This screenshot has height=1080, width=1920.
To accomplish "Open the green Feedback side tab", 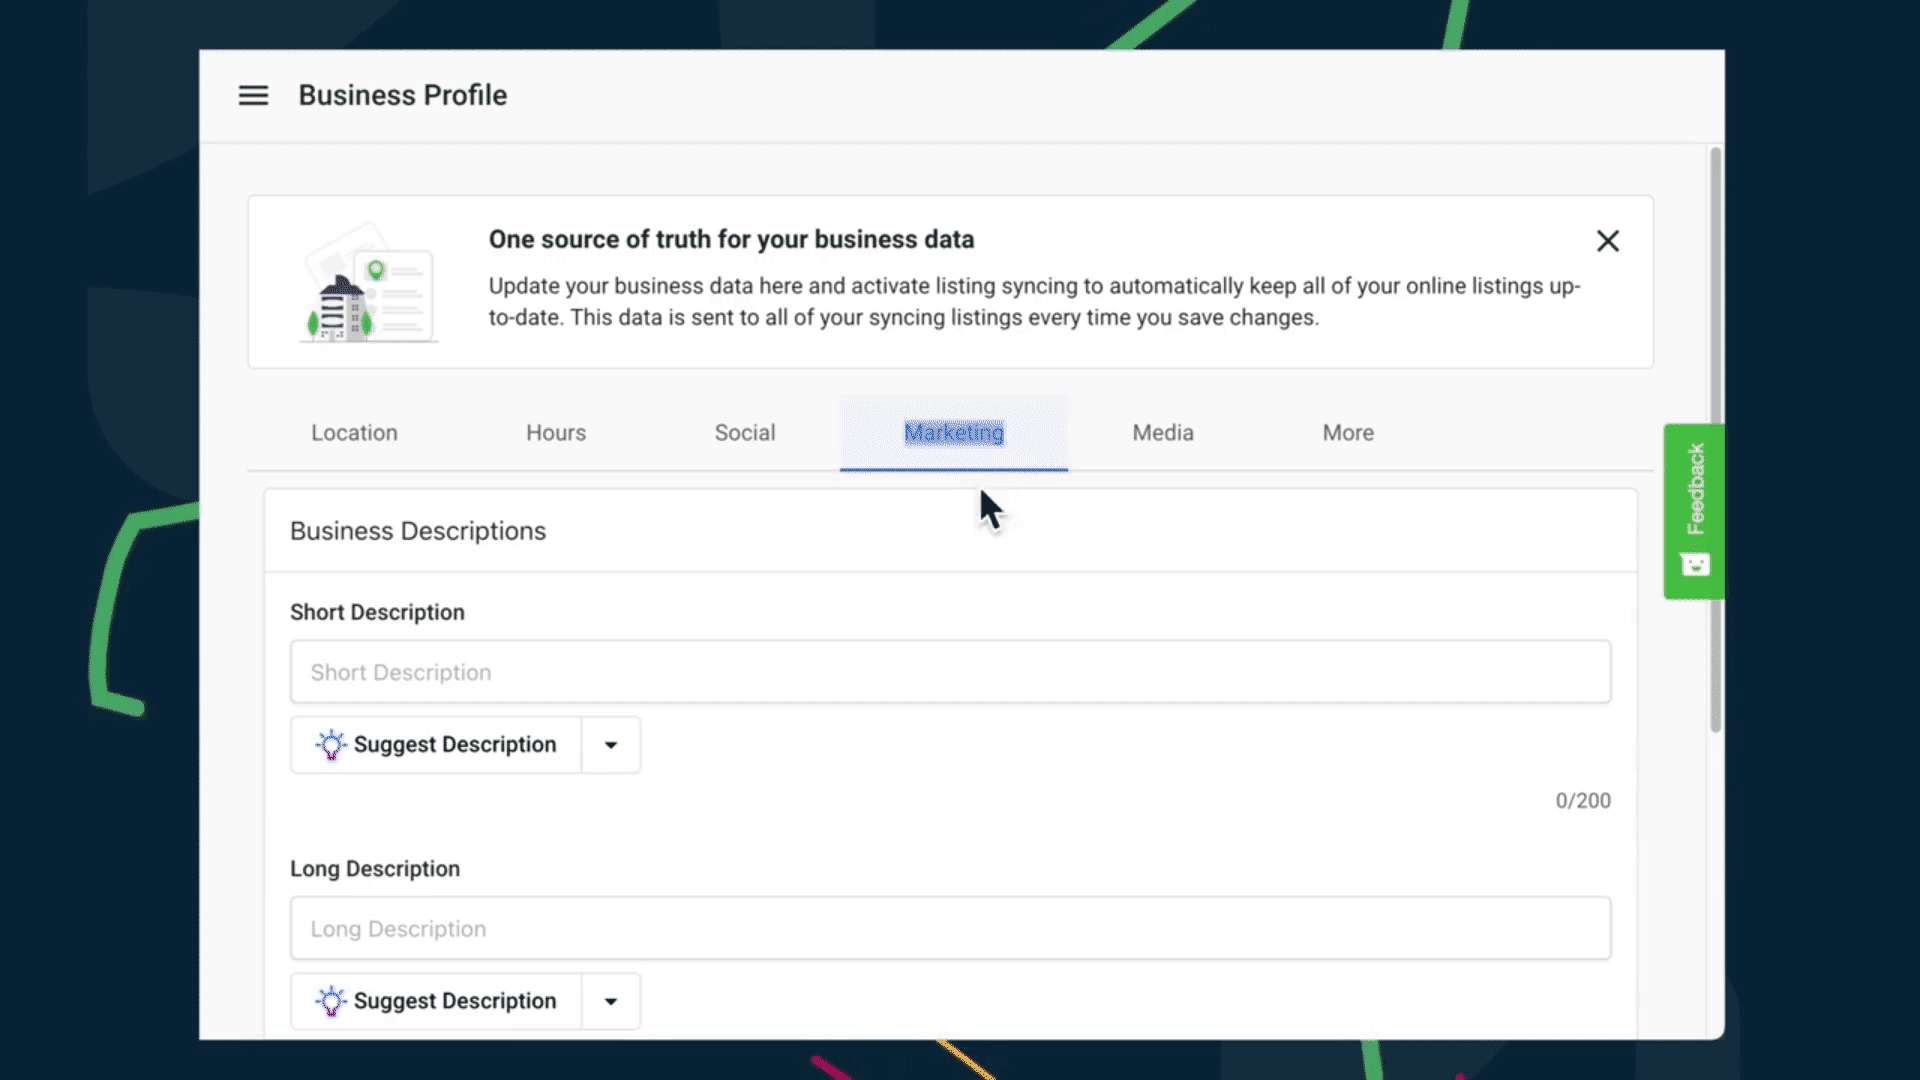I will coord(1694,490).
